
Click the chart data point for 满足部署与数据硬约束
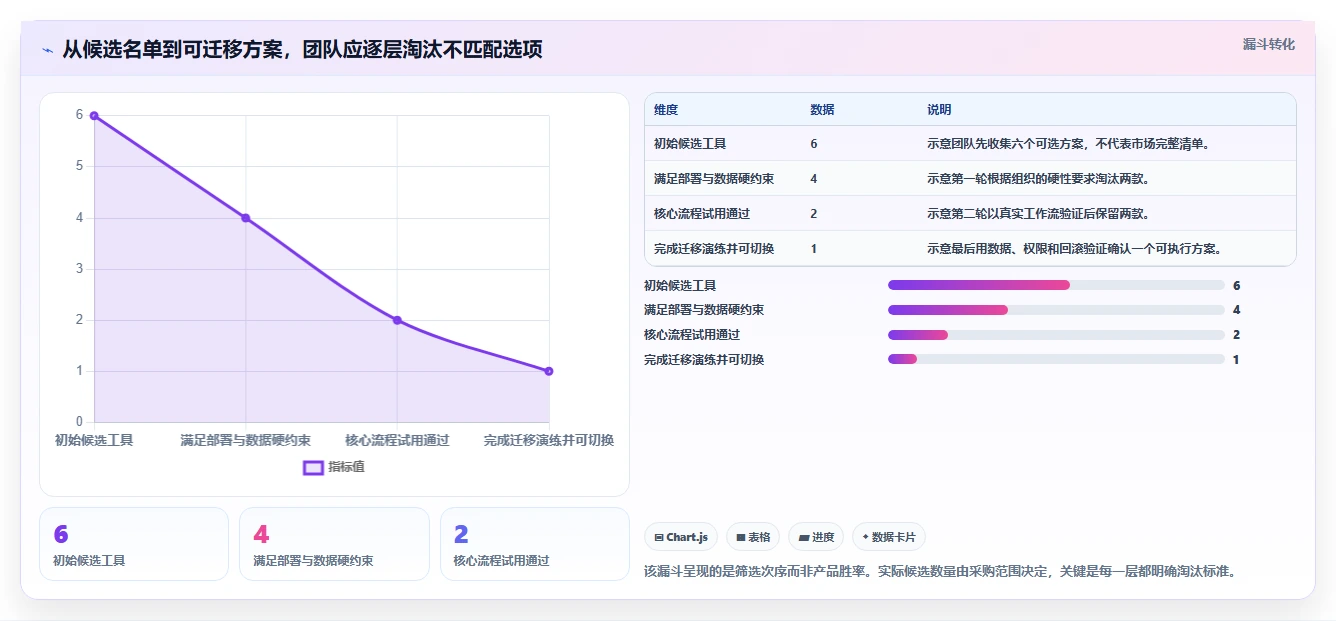(246, 218)
